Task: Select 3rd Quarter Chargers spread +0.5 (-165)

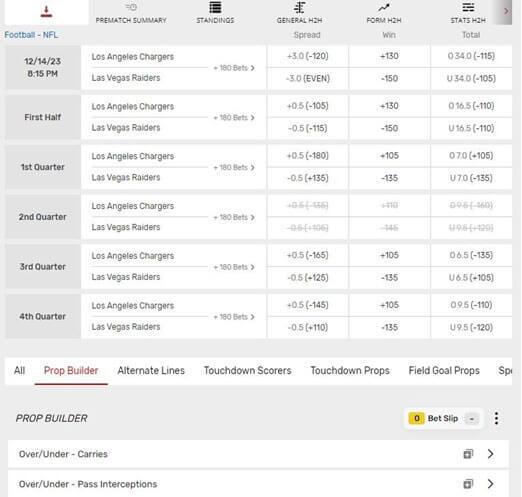Action: pos(308,255)
